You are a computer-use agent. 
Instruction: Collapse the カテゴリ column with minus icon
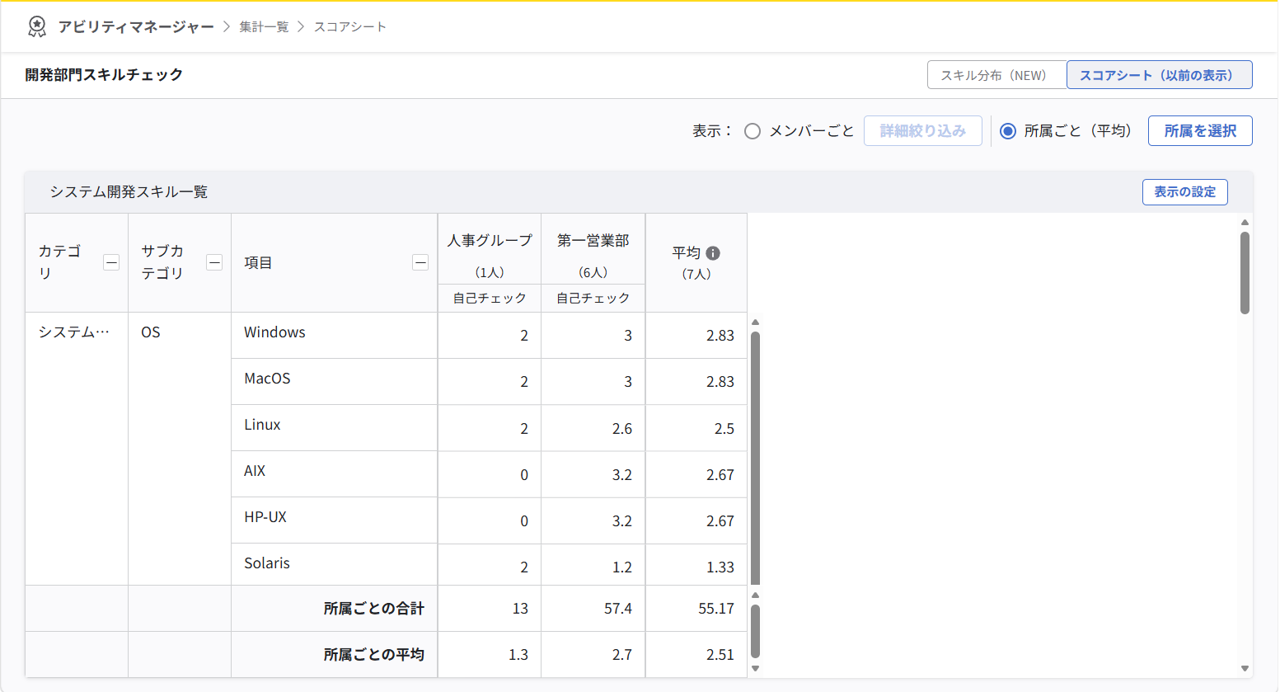(x=111, y=263)
